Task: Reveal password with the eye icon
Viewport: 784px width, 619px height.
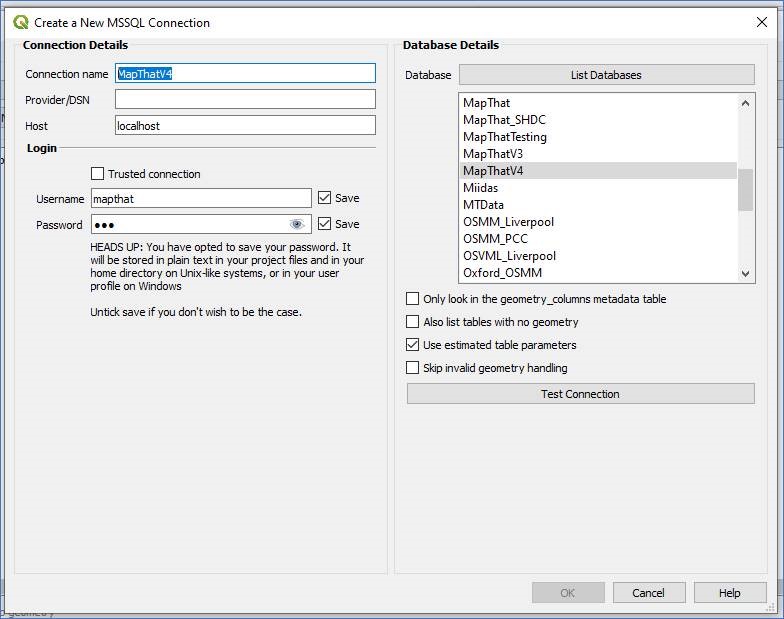Action: pyautogui.click(x=297, y=224)
